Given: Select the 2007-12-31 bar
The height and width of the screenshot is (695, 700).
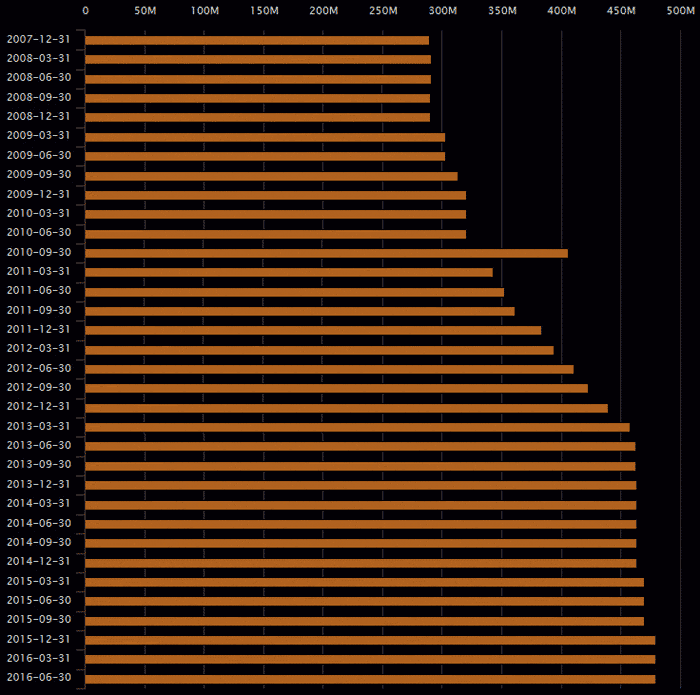Looking at the screenshot, I should coord(257,40).
